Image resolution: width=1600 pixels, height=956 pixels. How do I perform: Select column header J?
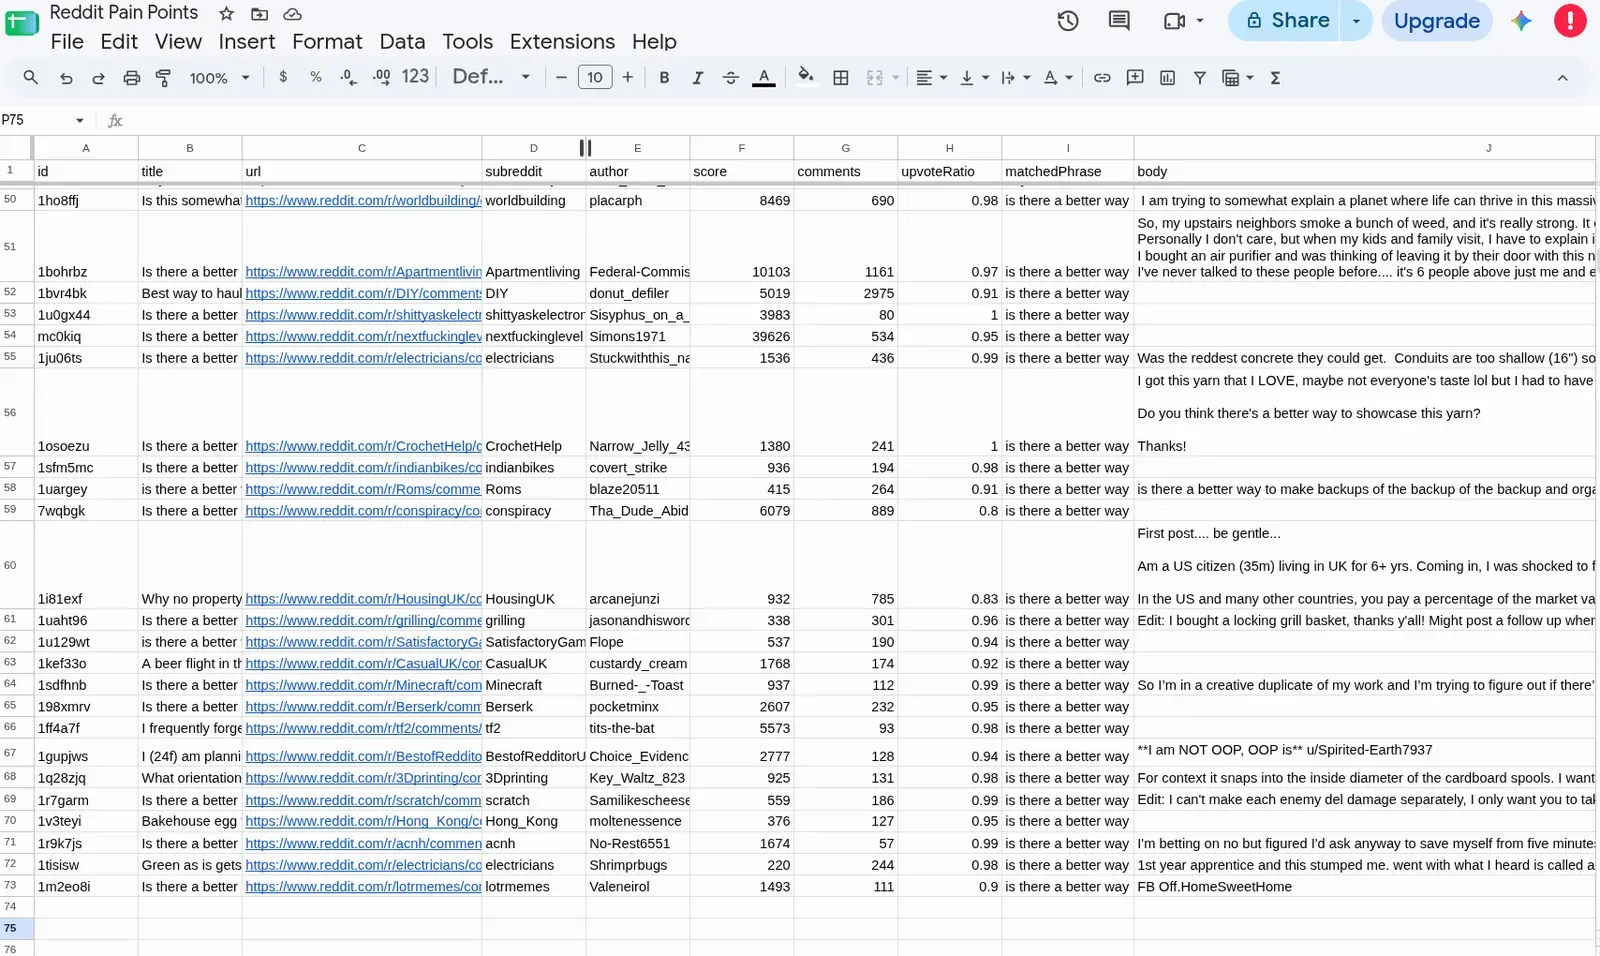tap(1366, 148)
